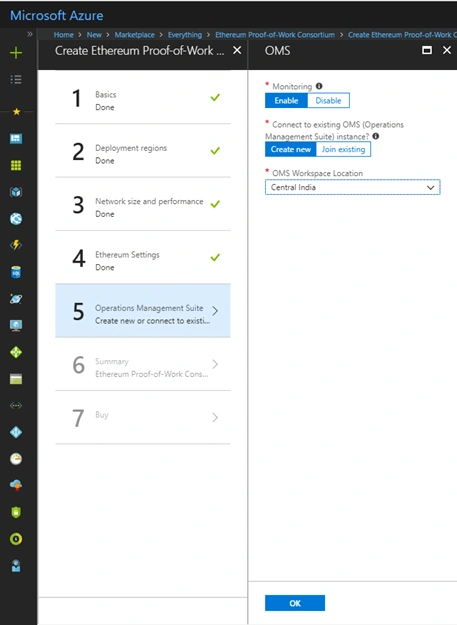
Task: Click info icon next to Monitoring label
Action: 319,86
